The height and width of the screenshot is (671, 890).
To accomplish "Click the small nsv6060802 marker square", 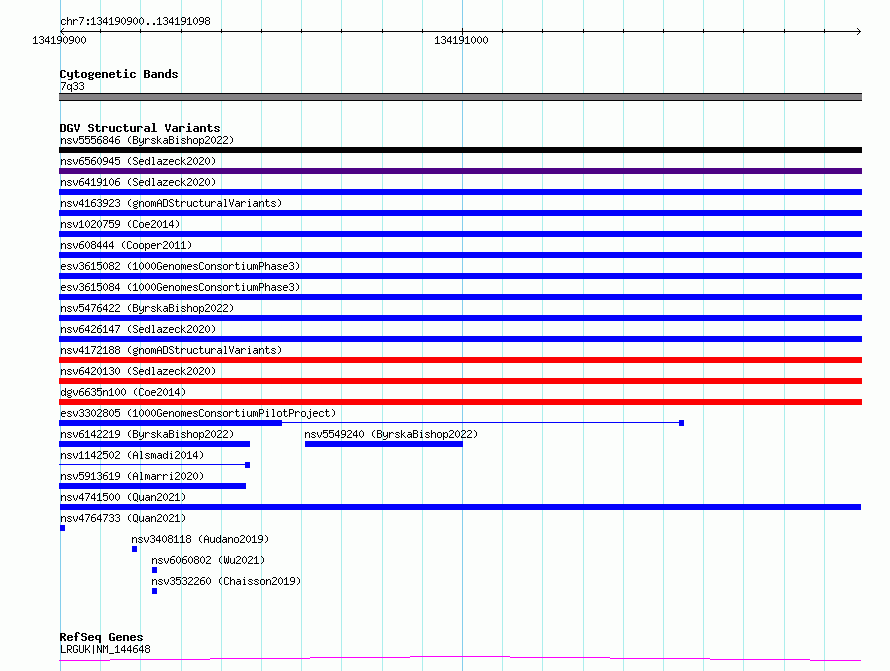I will pos(154,570).
